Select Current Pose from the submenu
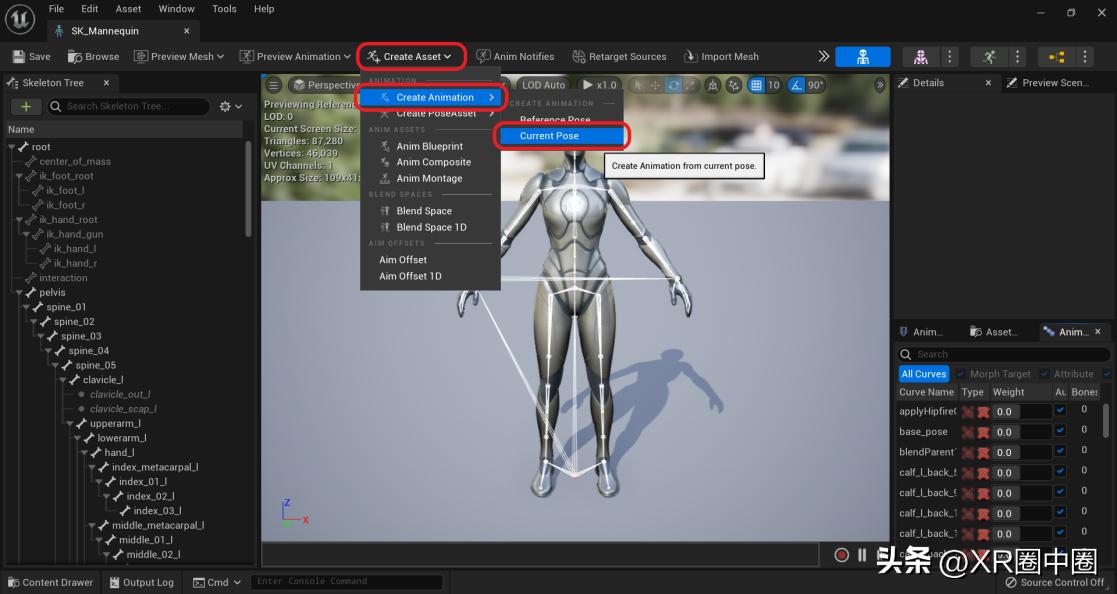1117x594 pixels. 549,136
